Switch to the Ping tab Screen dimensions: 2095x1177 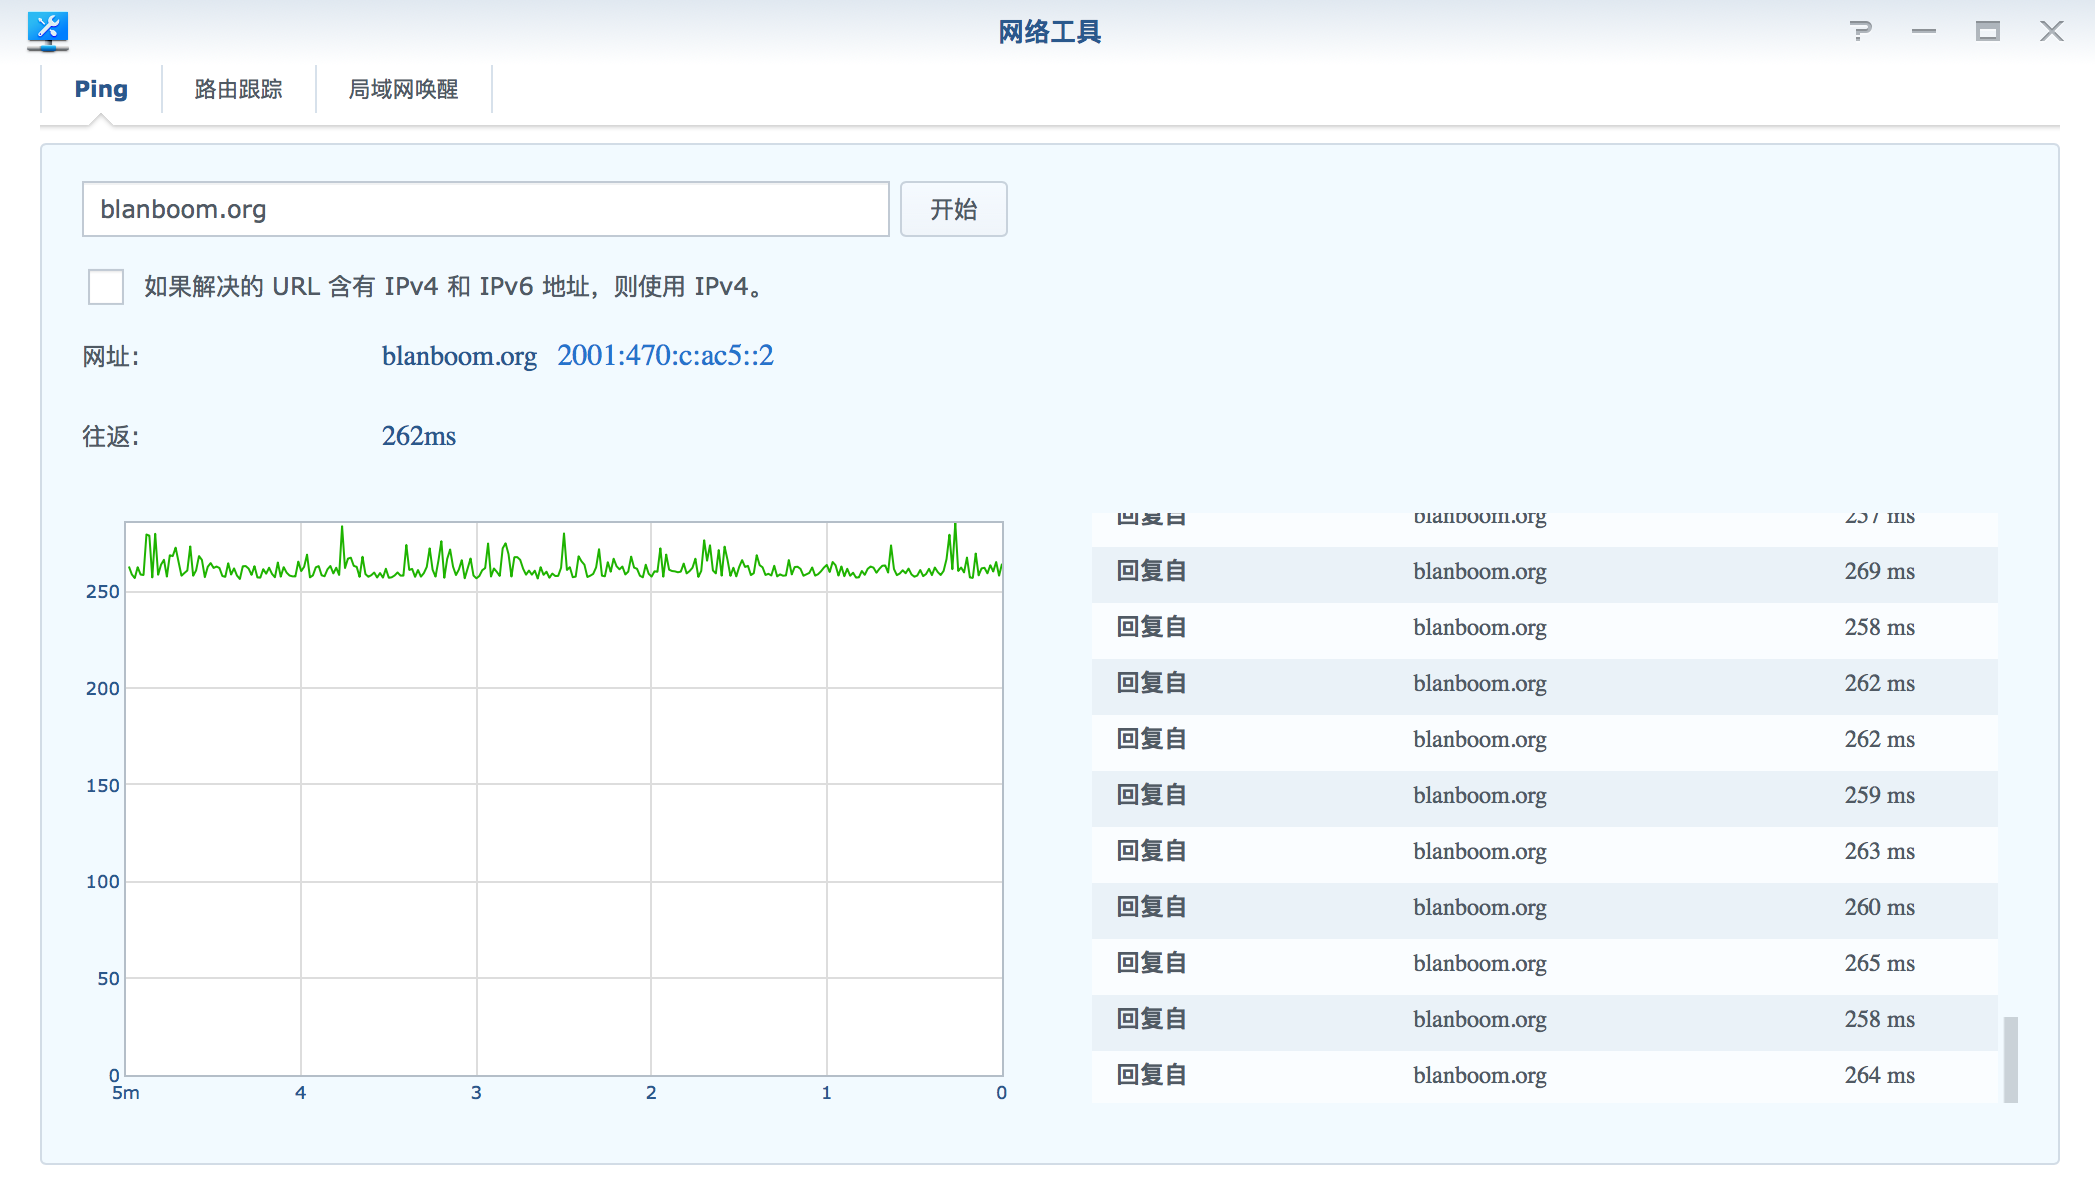click(x=101, y=89)
